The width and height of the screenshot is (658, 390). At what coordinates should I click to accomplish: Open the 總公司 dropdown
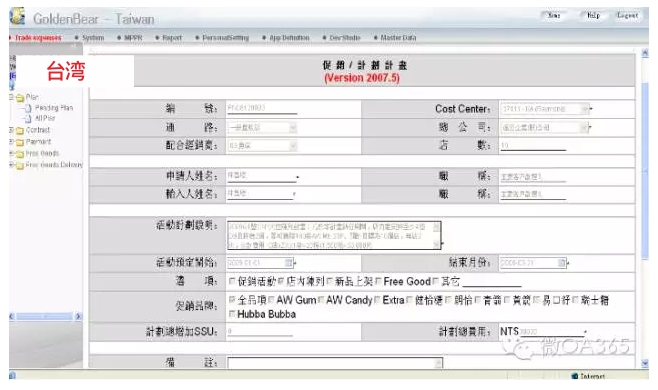pyautogui.click(x=584, y=127)
